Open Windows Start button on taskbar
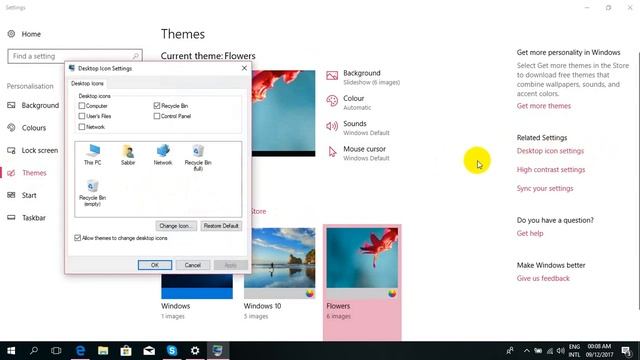Image resolution: width=640 pixels, height=360 pixels. pyautogui.click(x=11, y=351)
